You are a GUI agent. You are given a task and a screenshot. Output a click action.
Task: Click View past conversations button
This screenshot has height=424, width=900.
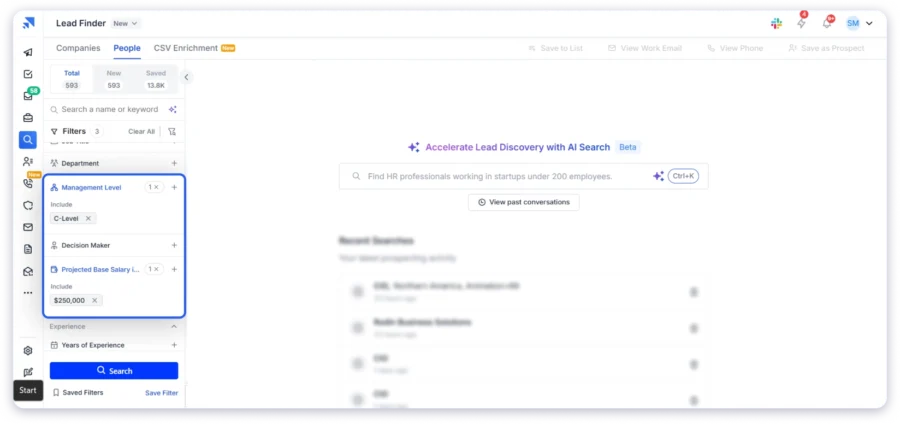click(523, 202)
